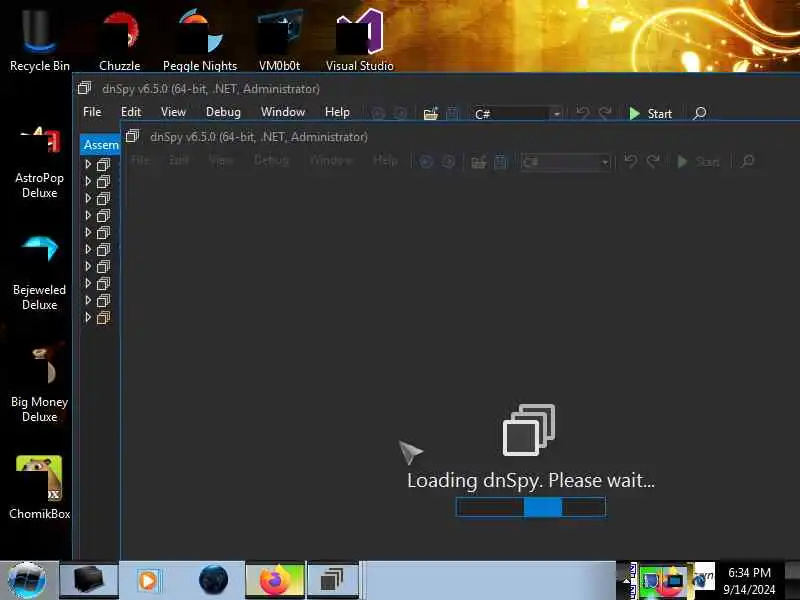Click the black box taskbar icon beside Start
The image size is (800, 600).
[89, 580]
